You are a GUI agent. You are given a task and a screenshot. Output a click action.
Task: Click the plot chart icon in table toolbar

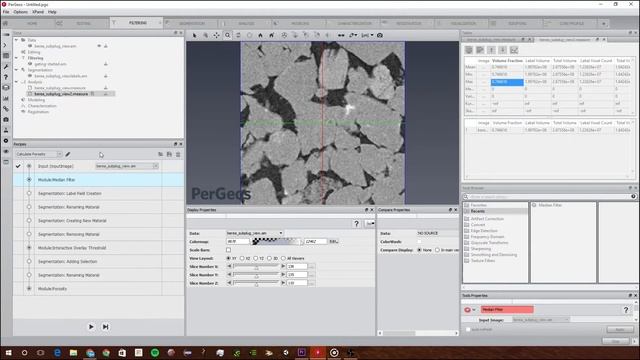coord(514,50)
